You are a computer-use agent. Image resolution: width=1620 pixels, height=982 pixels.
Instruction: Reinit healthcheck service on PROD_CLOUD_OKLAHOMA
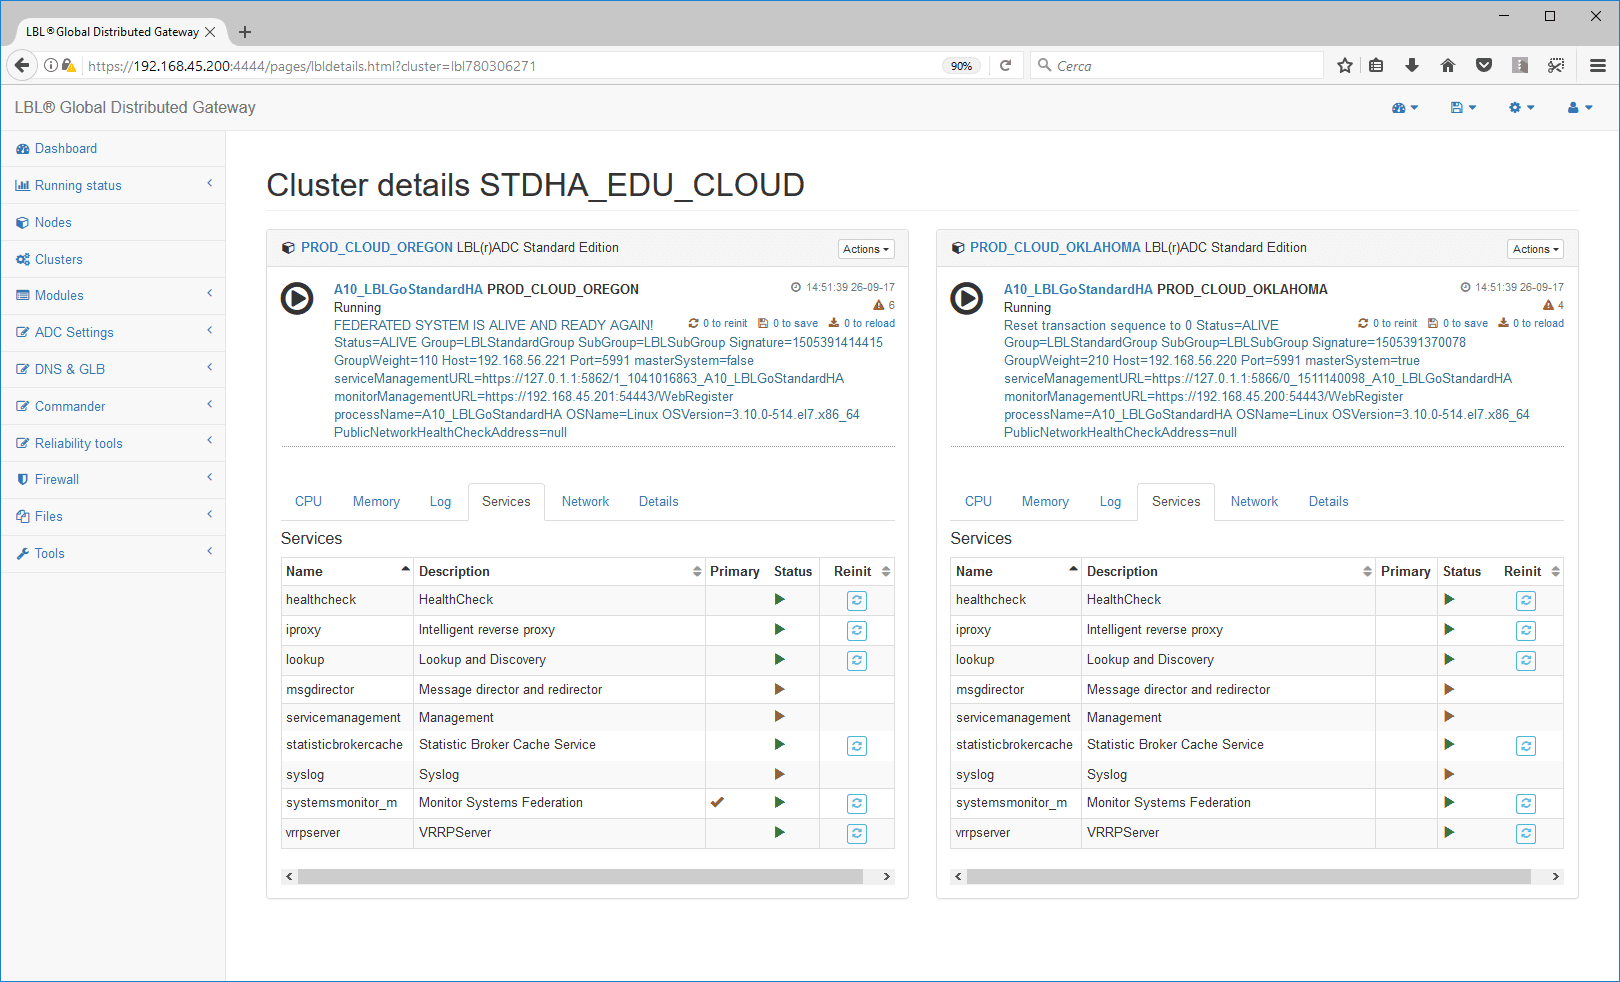pyautogui.click(x=1526, y=601)
